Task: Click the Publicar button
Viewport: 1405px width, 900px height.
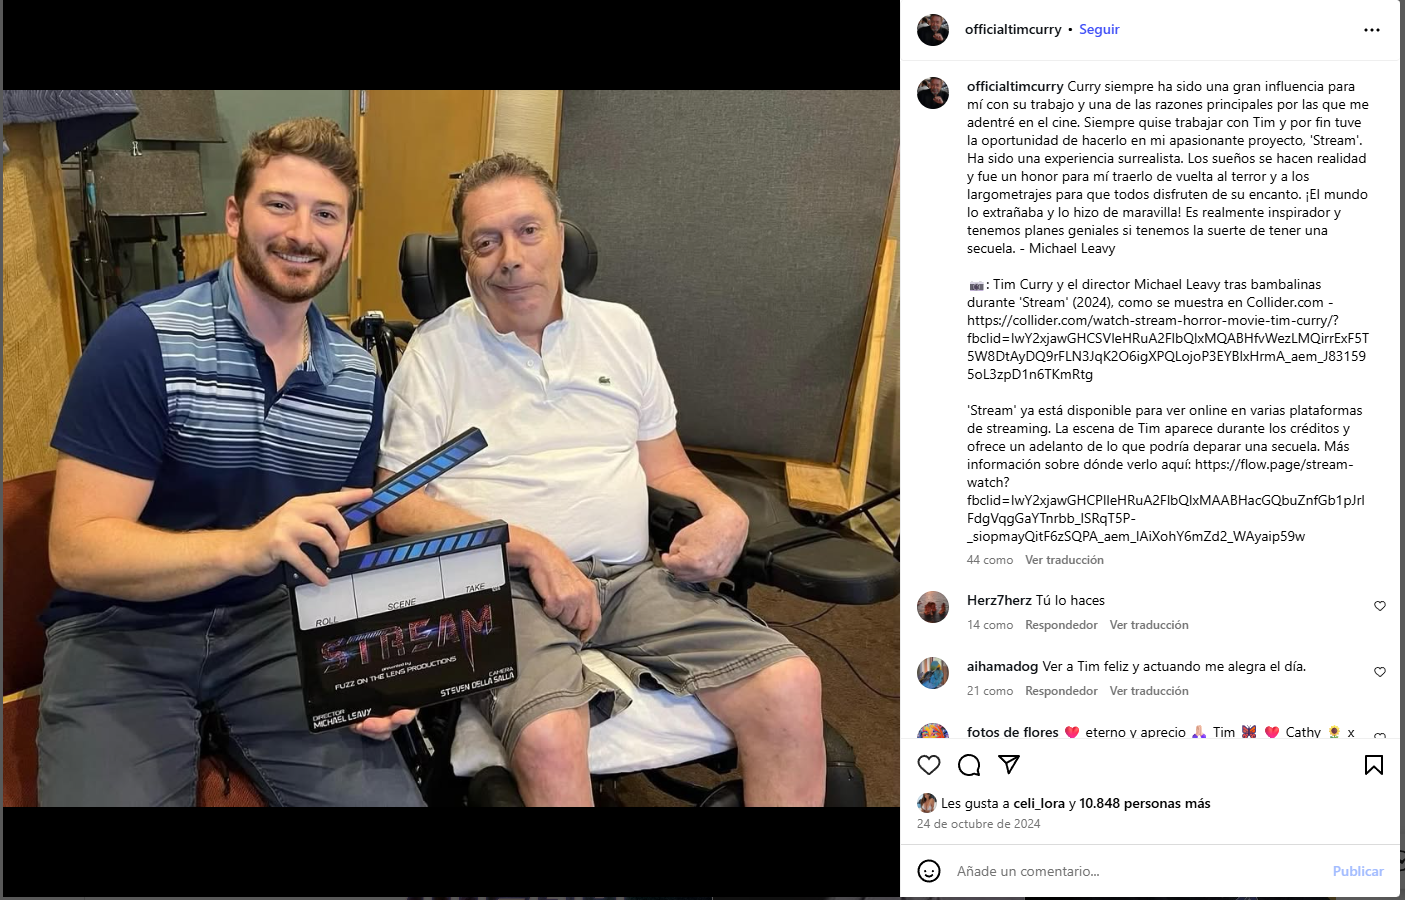Action: tap(1358, 871)
